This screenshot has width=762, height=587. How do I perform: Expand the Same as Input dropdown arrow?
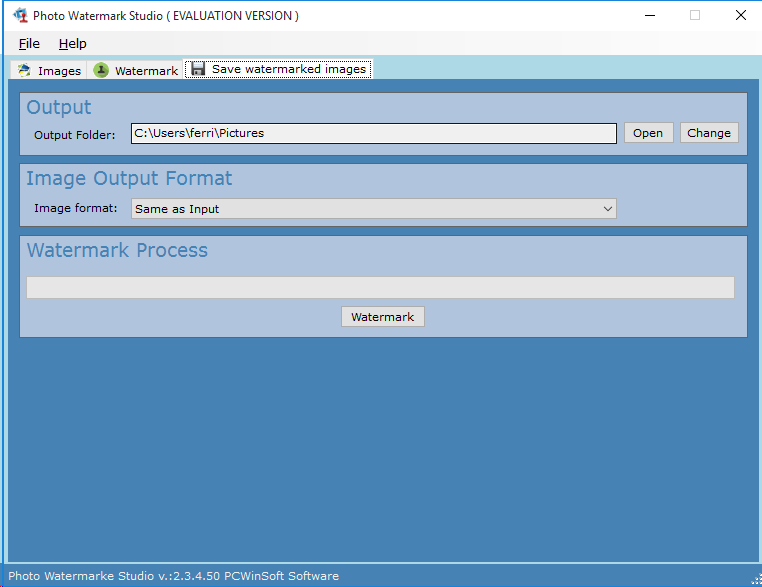(x=607, y=209)
